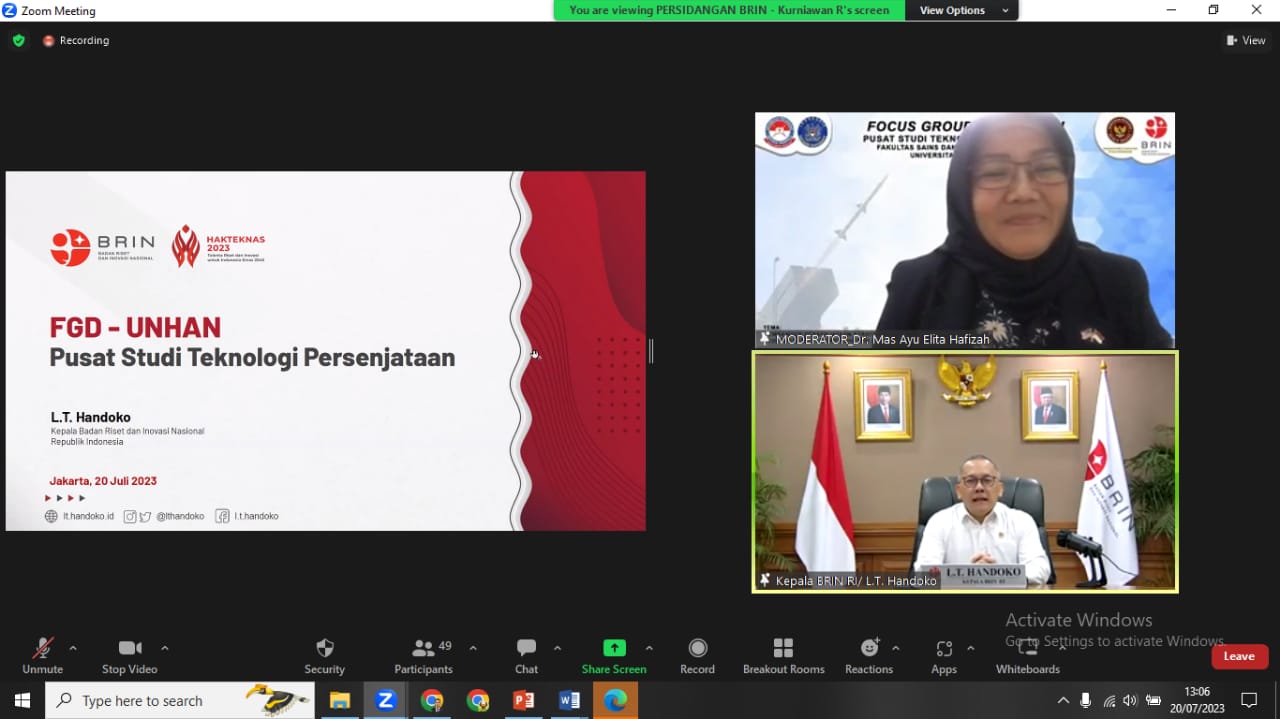The height and width of the screenshot is (719, 1280).
Task: Open Whiteboards
Action: coord(1027,656)
